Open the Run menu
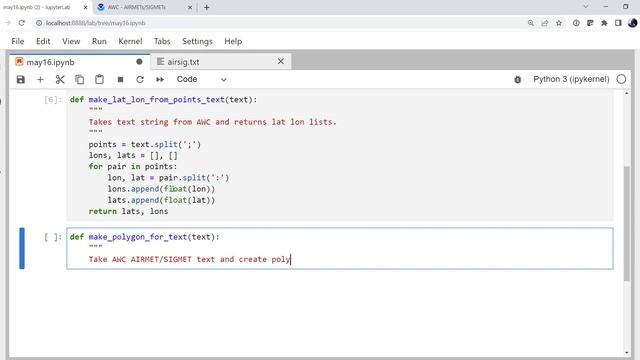 99,41
